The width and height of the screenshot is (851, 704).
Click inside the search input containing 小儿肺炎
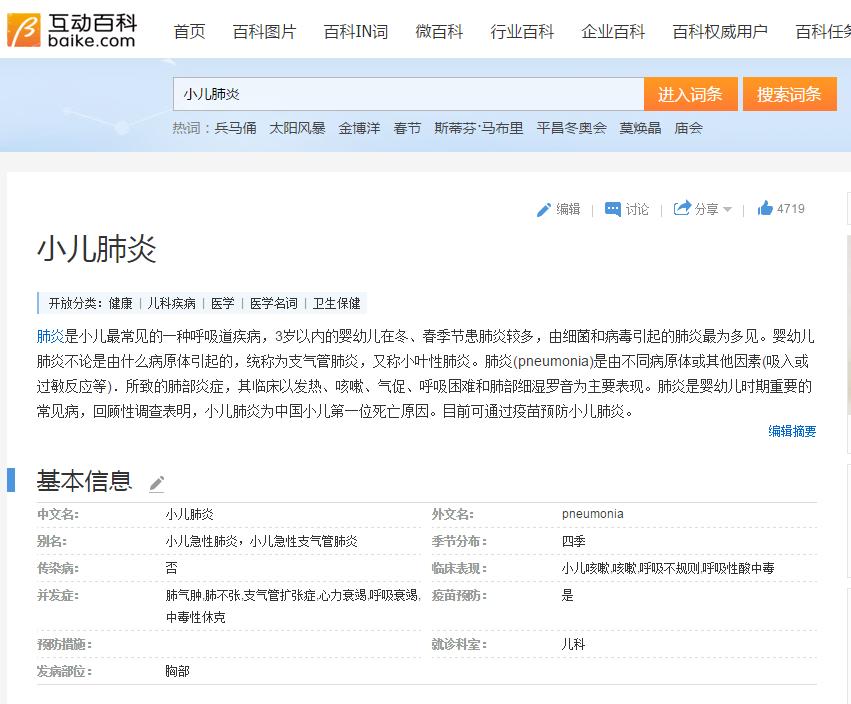pos(400,92)
